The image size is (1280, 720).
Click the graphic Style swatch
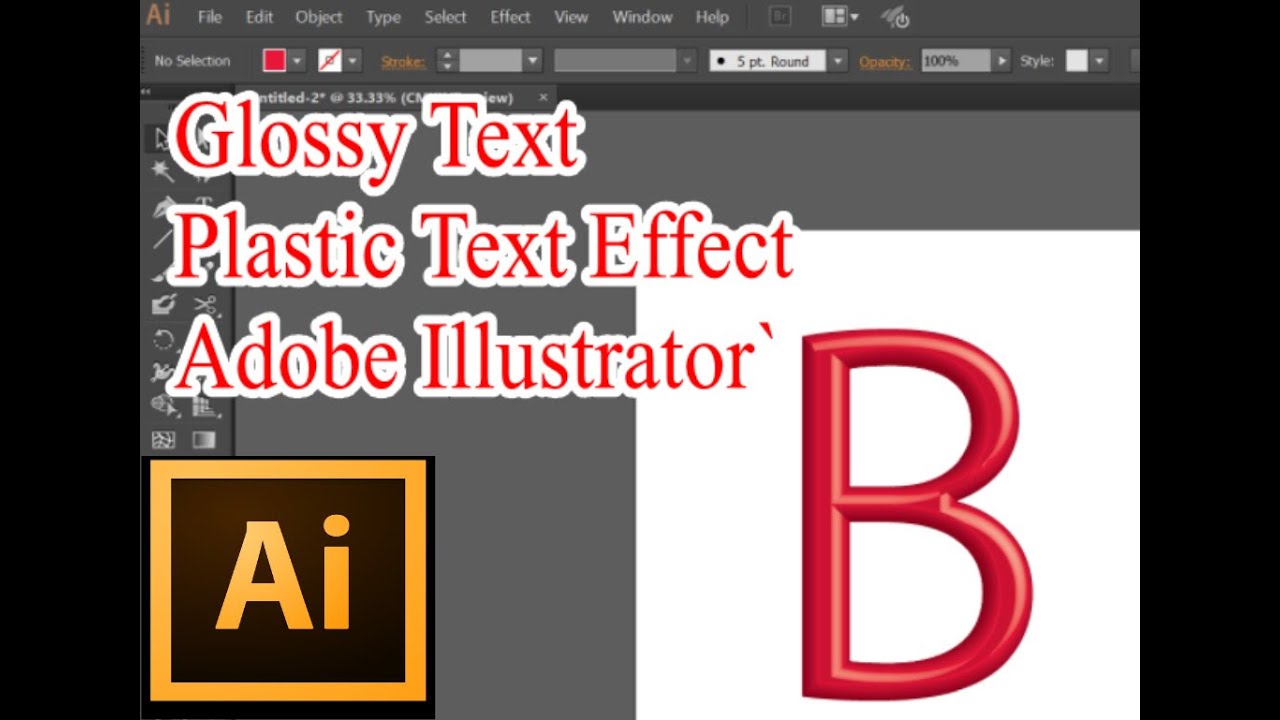click(1076, 61)
